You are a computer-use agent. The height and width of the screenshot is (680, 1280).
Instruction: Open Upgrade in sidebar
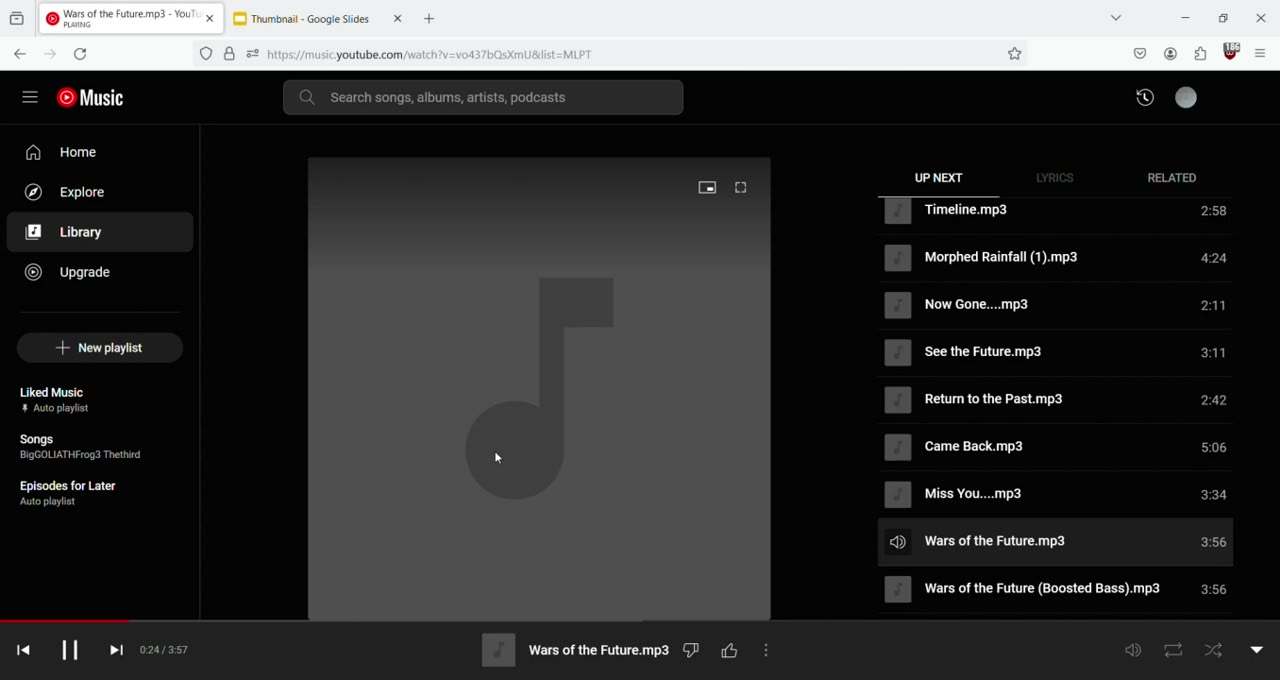(x=100, y=273)
